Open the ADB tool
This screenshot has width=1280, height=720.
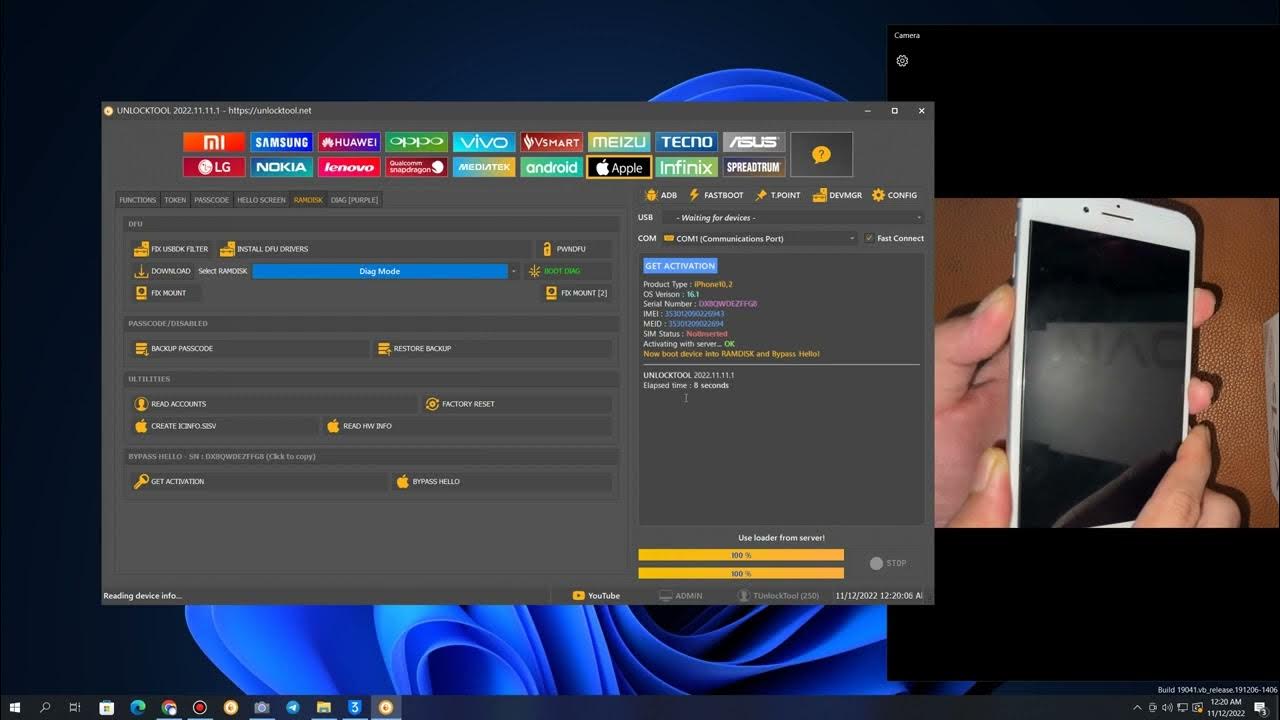tap(661, 195)
